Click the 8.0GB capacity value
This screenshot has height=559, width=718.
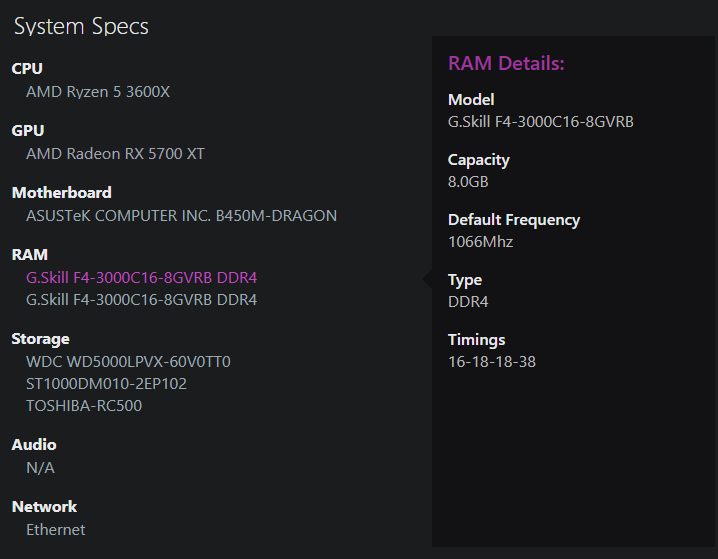tap(468, 181)
